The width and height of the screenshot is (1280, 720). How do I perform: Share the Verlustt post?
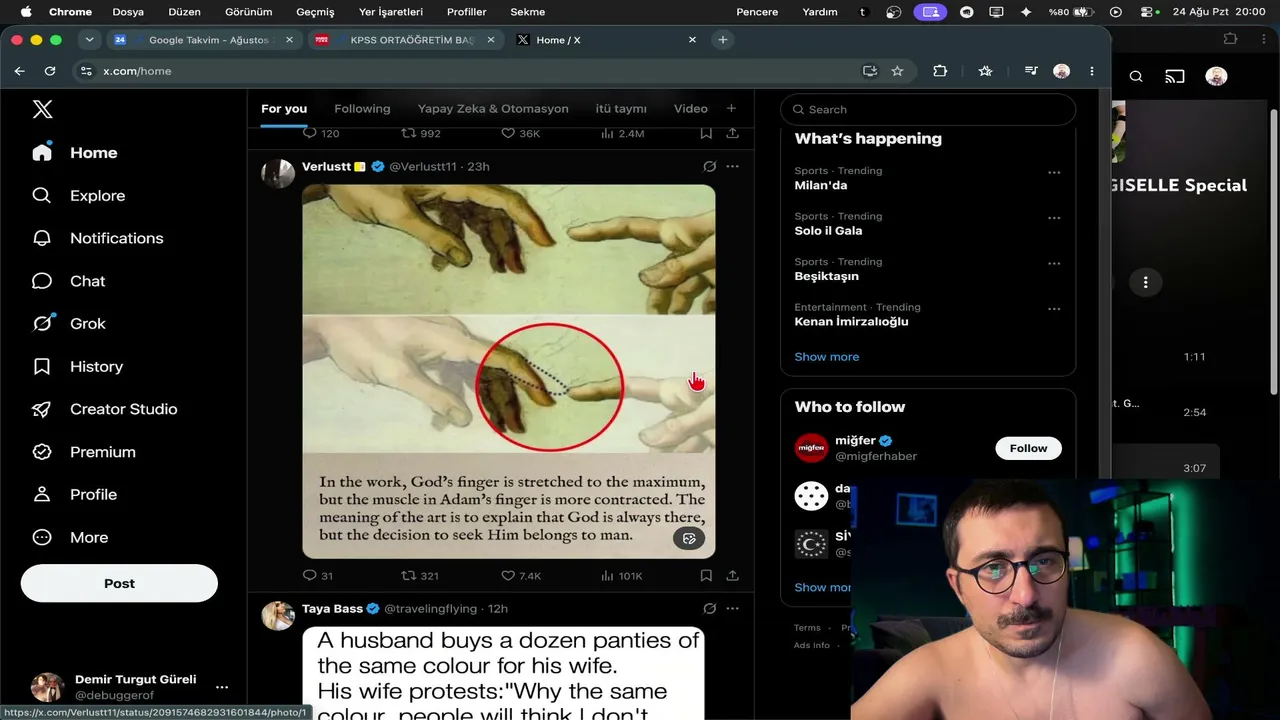pos(732,576)
